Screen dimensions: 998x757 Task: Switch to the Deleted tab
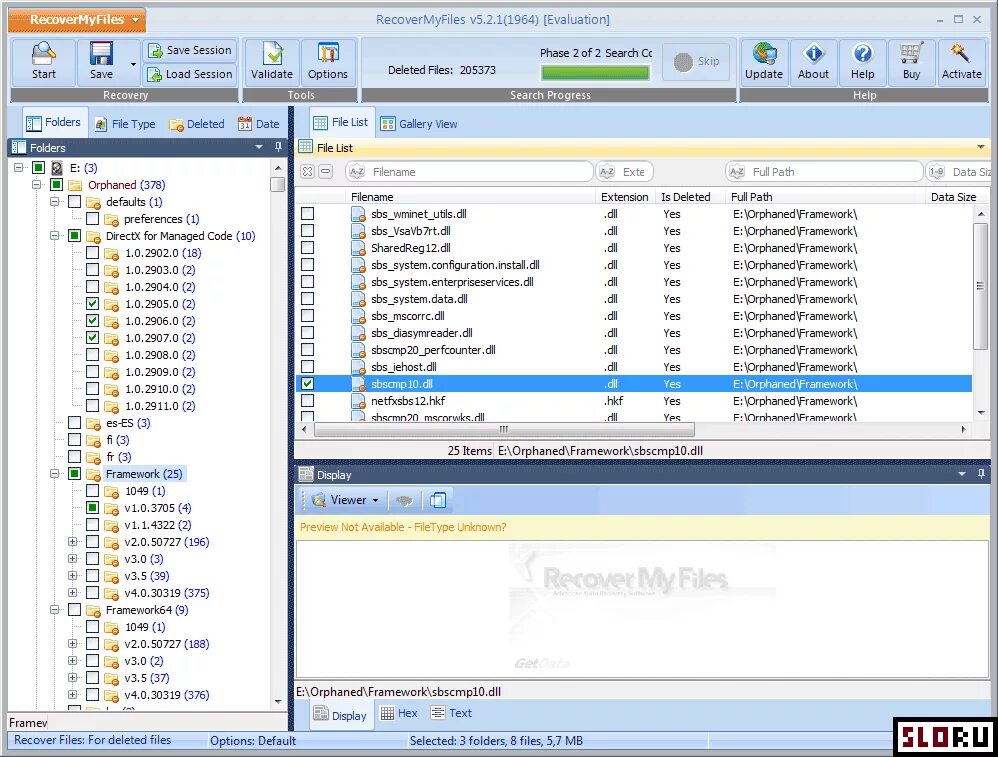tap(197, 124)
